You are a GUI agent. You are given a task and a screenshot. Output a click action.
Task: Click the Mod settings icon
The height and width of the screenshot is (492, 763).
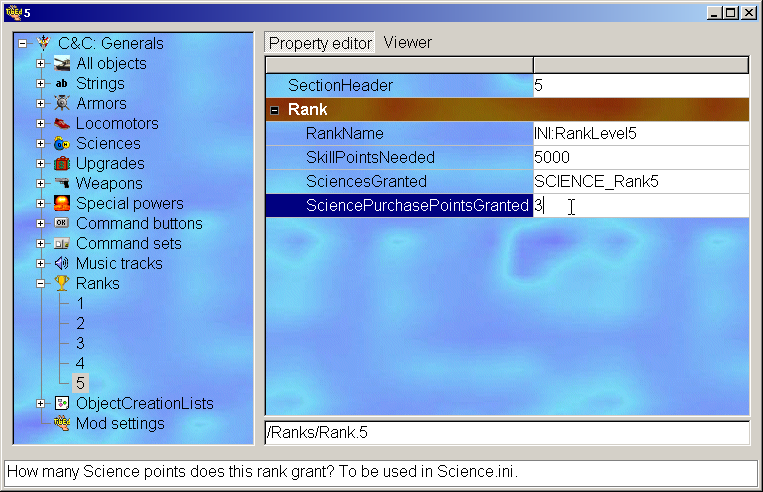pos(62,423)
